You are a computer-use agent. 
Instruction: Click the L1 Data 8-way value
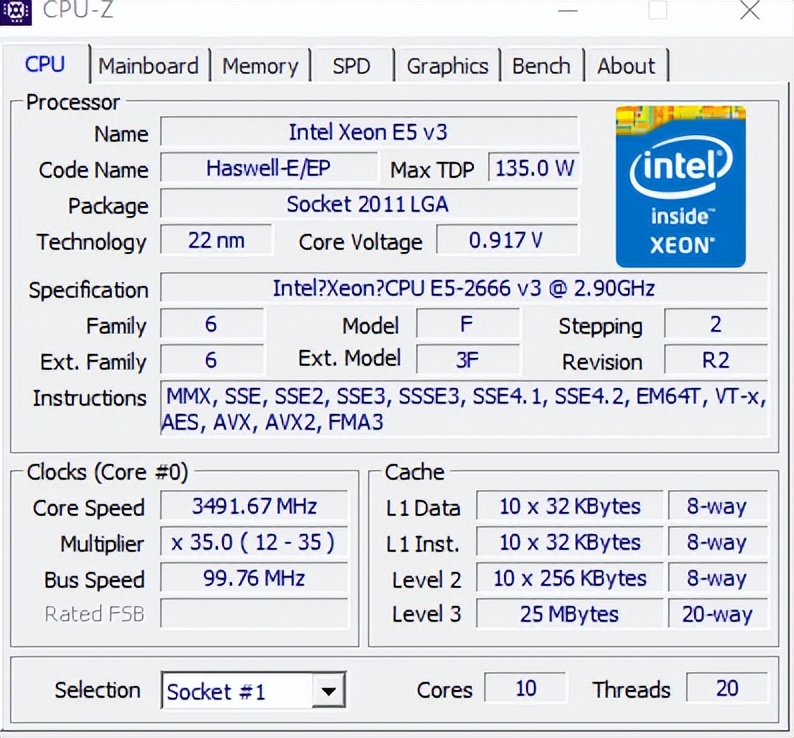pos(718,506)
